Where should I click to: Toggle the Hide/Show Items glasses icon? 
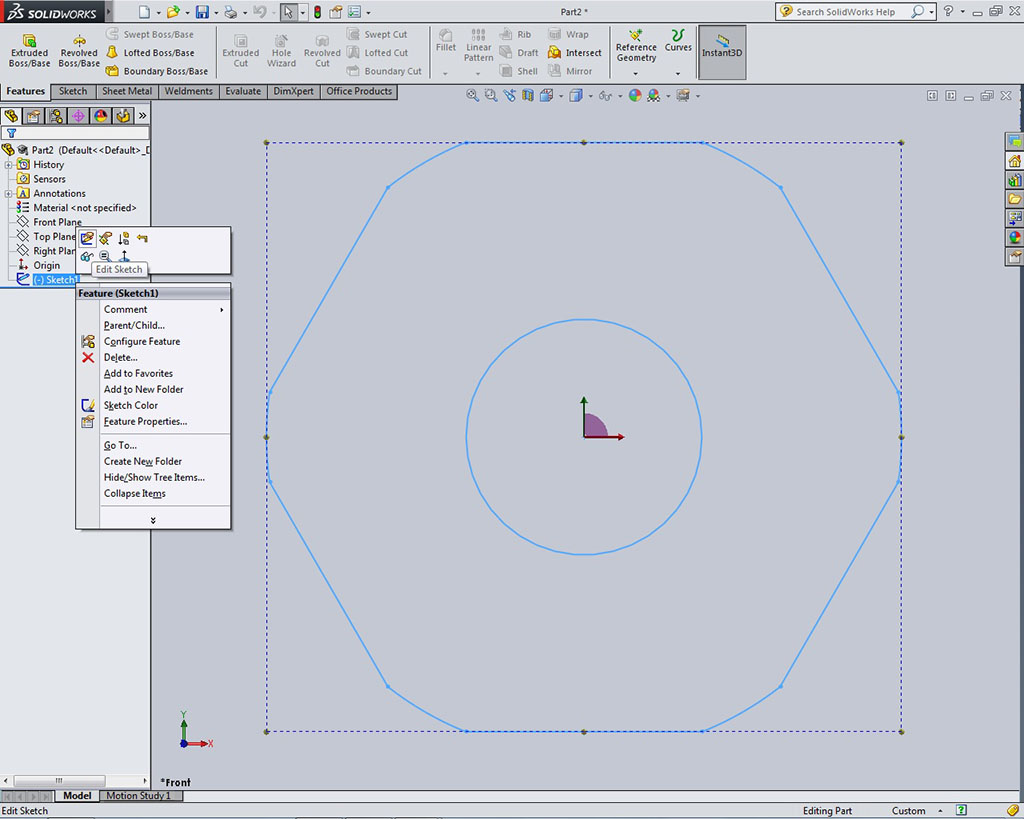coord(605,96)
